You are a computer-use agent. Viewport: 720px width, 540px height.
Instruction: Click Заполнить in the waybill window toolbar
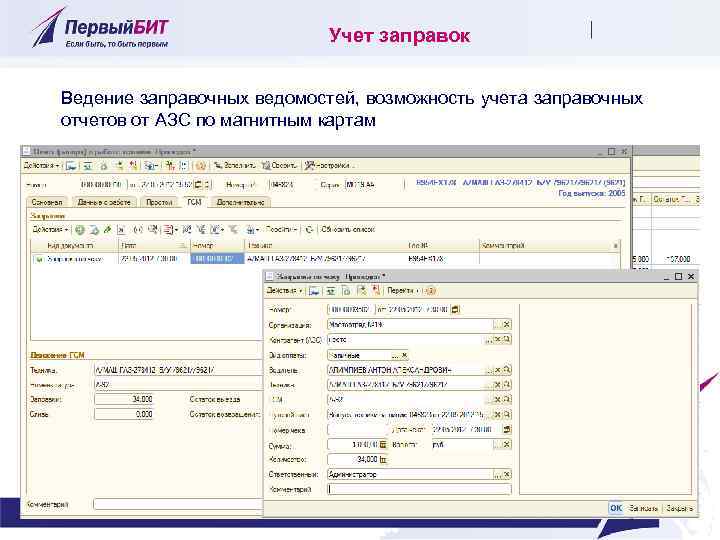click(234, 165)
